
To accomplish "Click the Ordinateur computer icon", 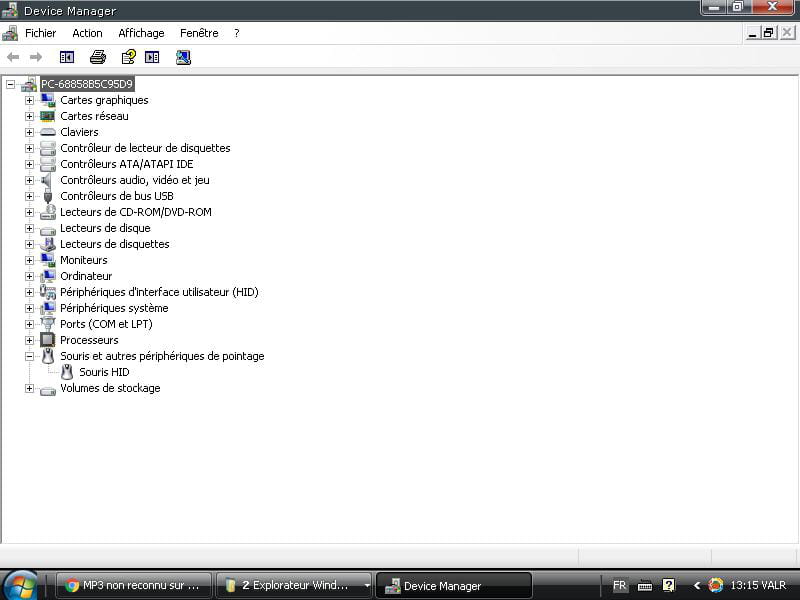I will coord(48,276).
